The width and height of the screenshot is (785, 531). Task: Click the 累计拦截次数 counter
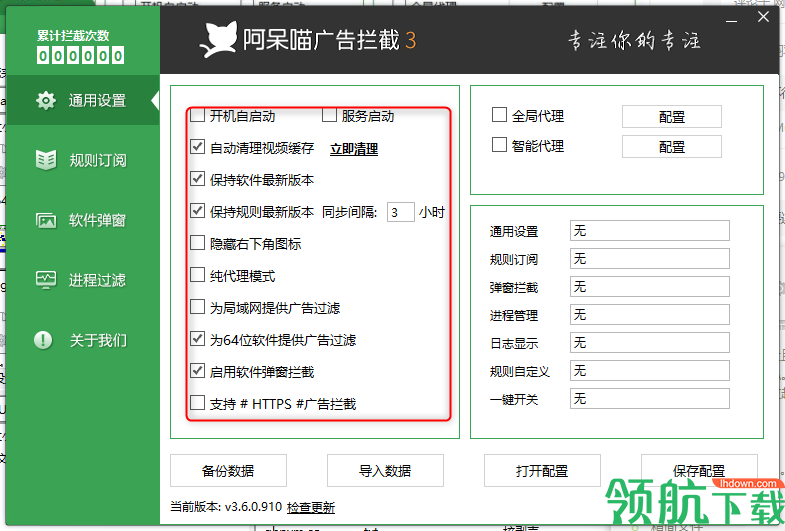(x=81, y=55)
